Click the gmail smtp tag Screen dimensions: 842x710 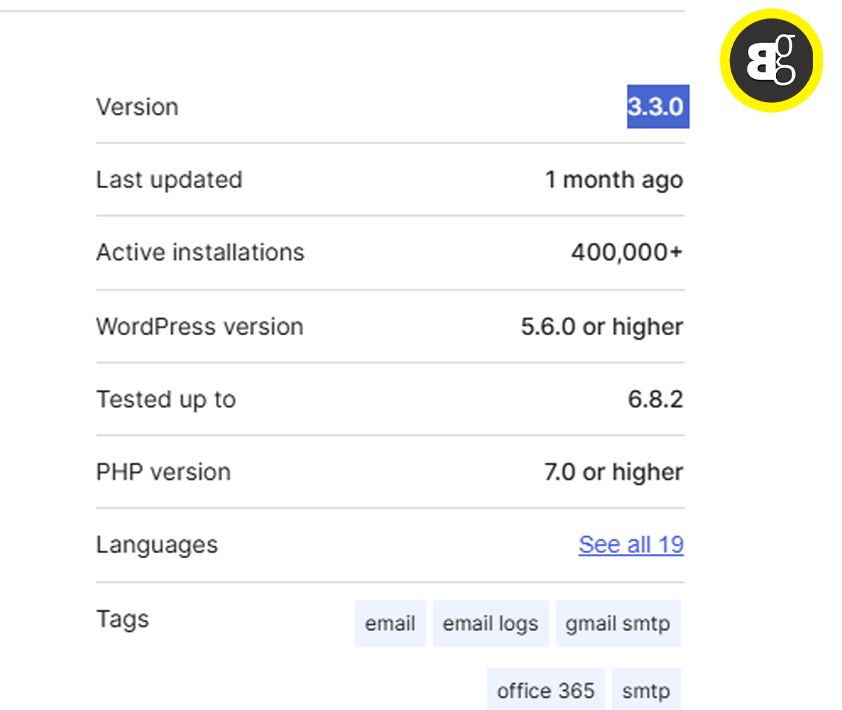coord(618,624)
